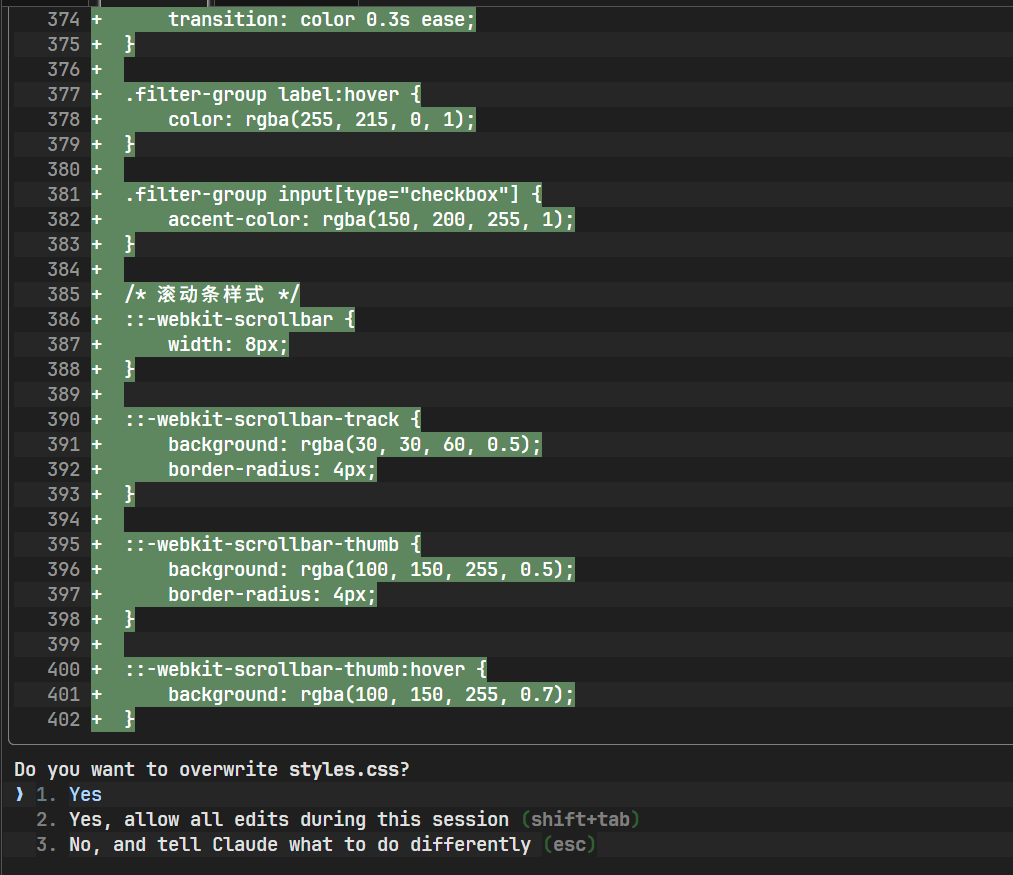Viewport: 1013px width, 875px height.
Task: Click line number 402 in the gutter
Action: coord(63,719)
